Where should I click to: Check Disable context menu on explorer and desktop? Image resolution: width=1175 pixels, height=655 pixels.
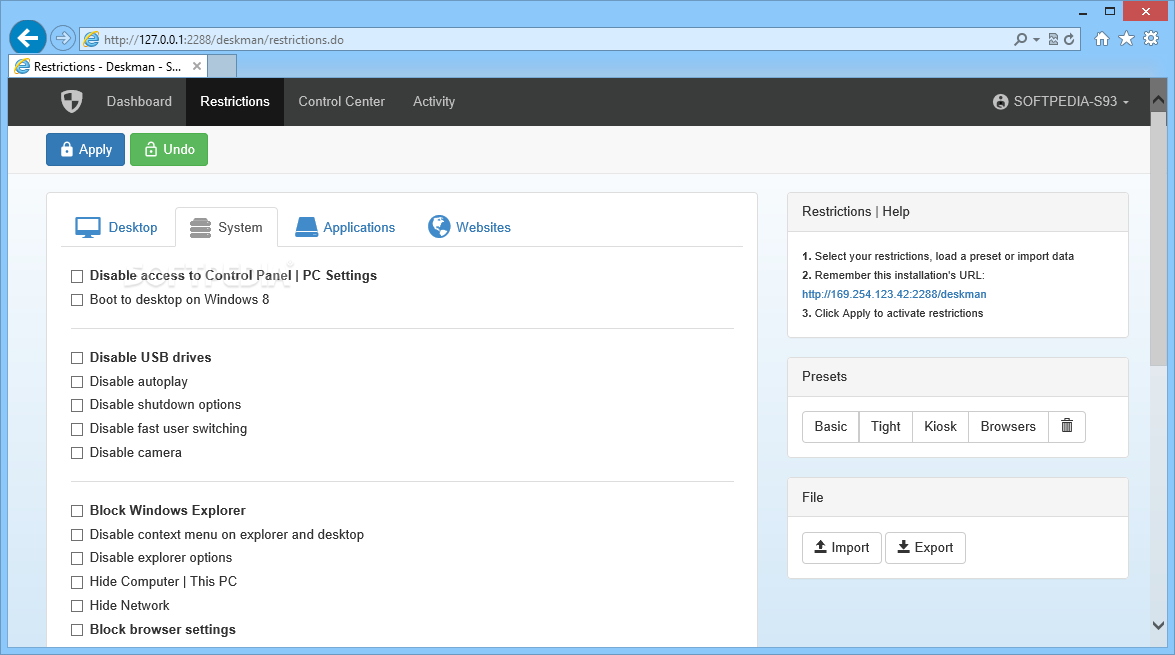click(76, 535)
